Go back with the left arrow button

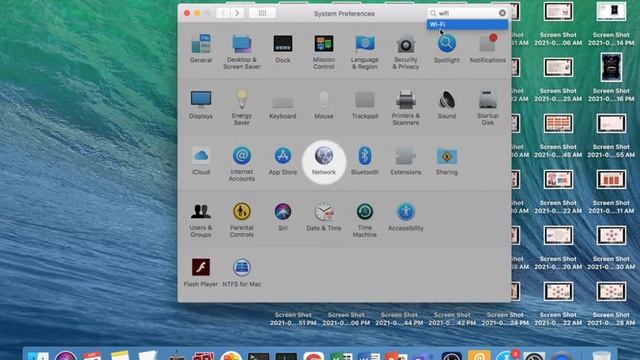223,13
